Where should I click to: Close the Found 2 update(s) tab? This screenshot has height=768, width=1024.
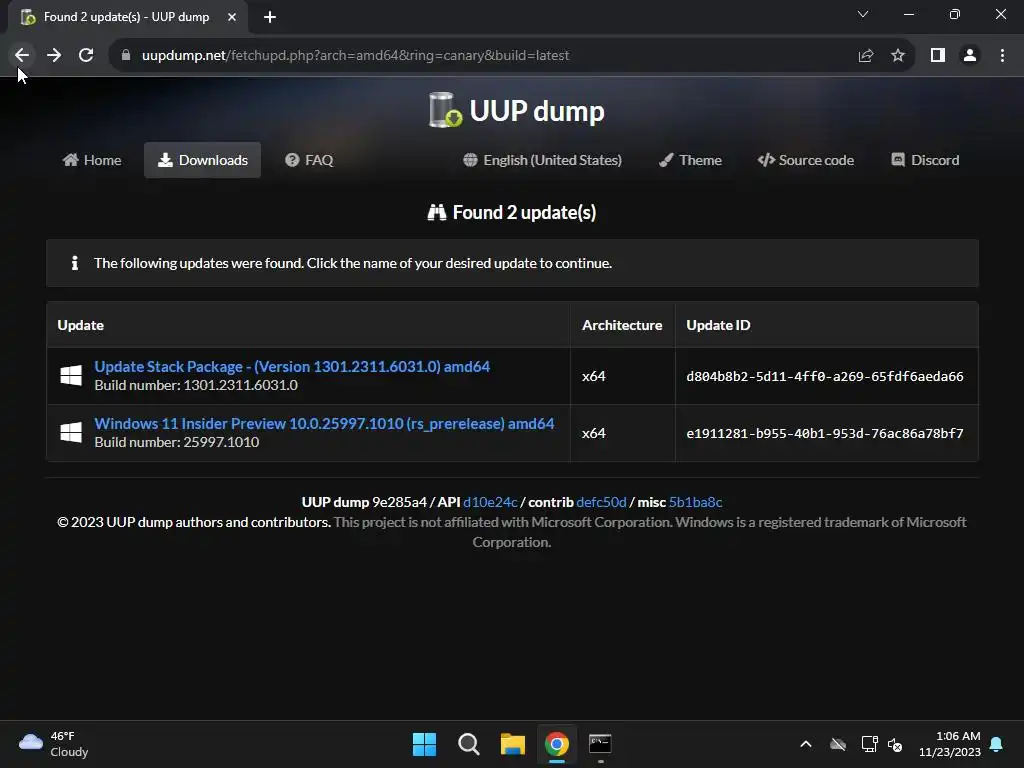tap(232, 17)
